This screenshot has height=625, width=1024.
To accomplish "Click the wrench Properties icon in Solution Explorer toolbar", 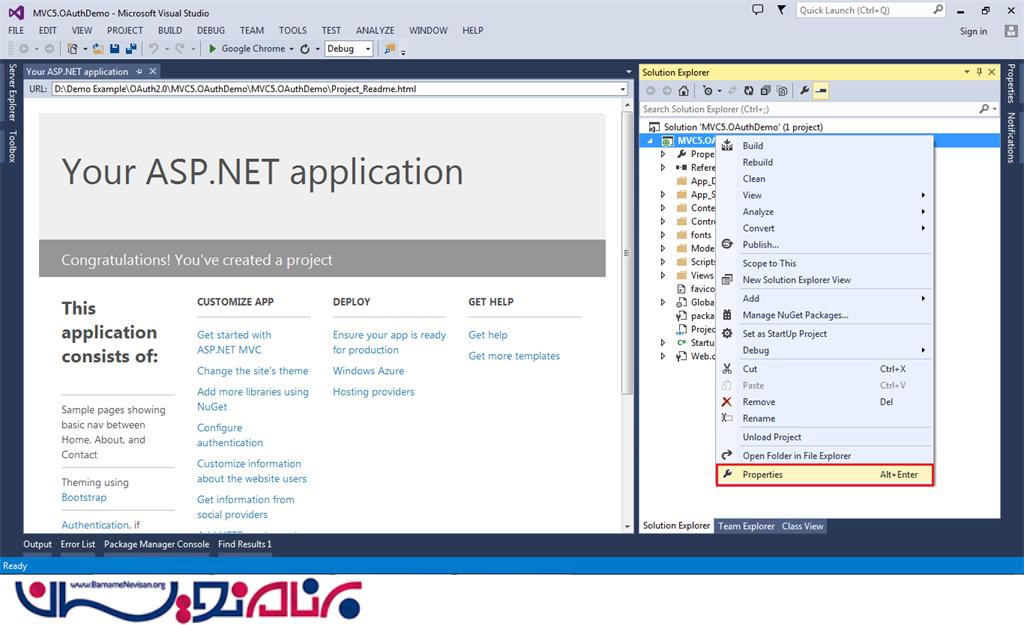I will pos(804,91).
